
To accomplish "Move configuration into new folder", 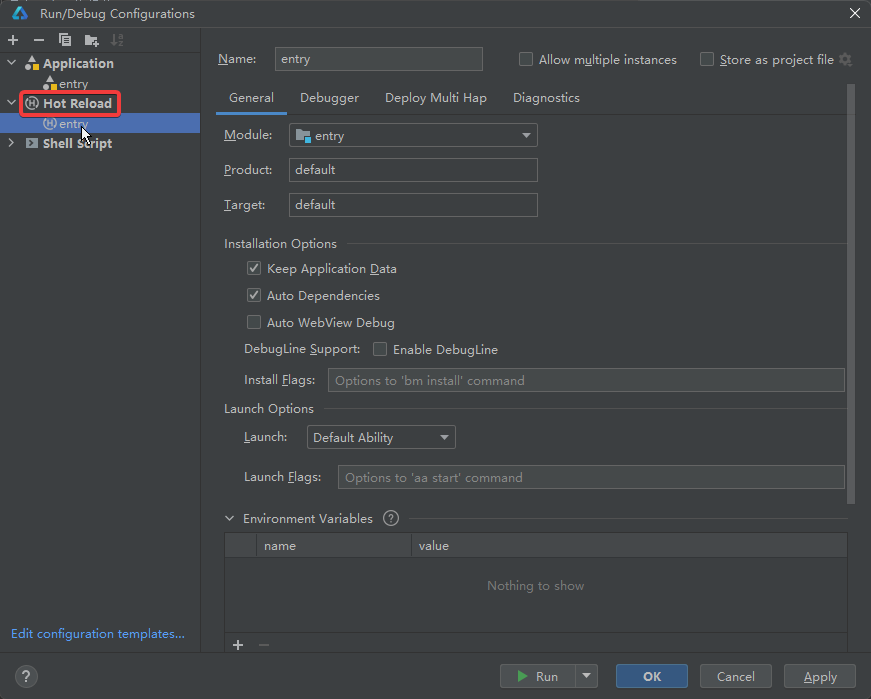I will [x=91, y=40].
